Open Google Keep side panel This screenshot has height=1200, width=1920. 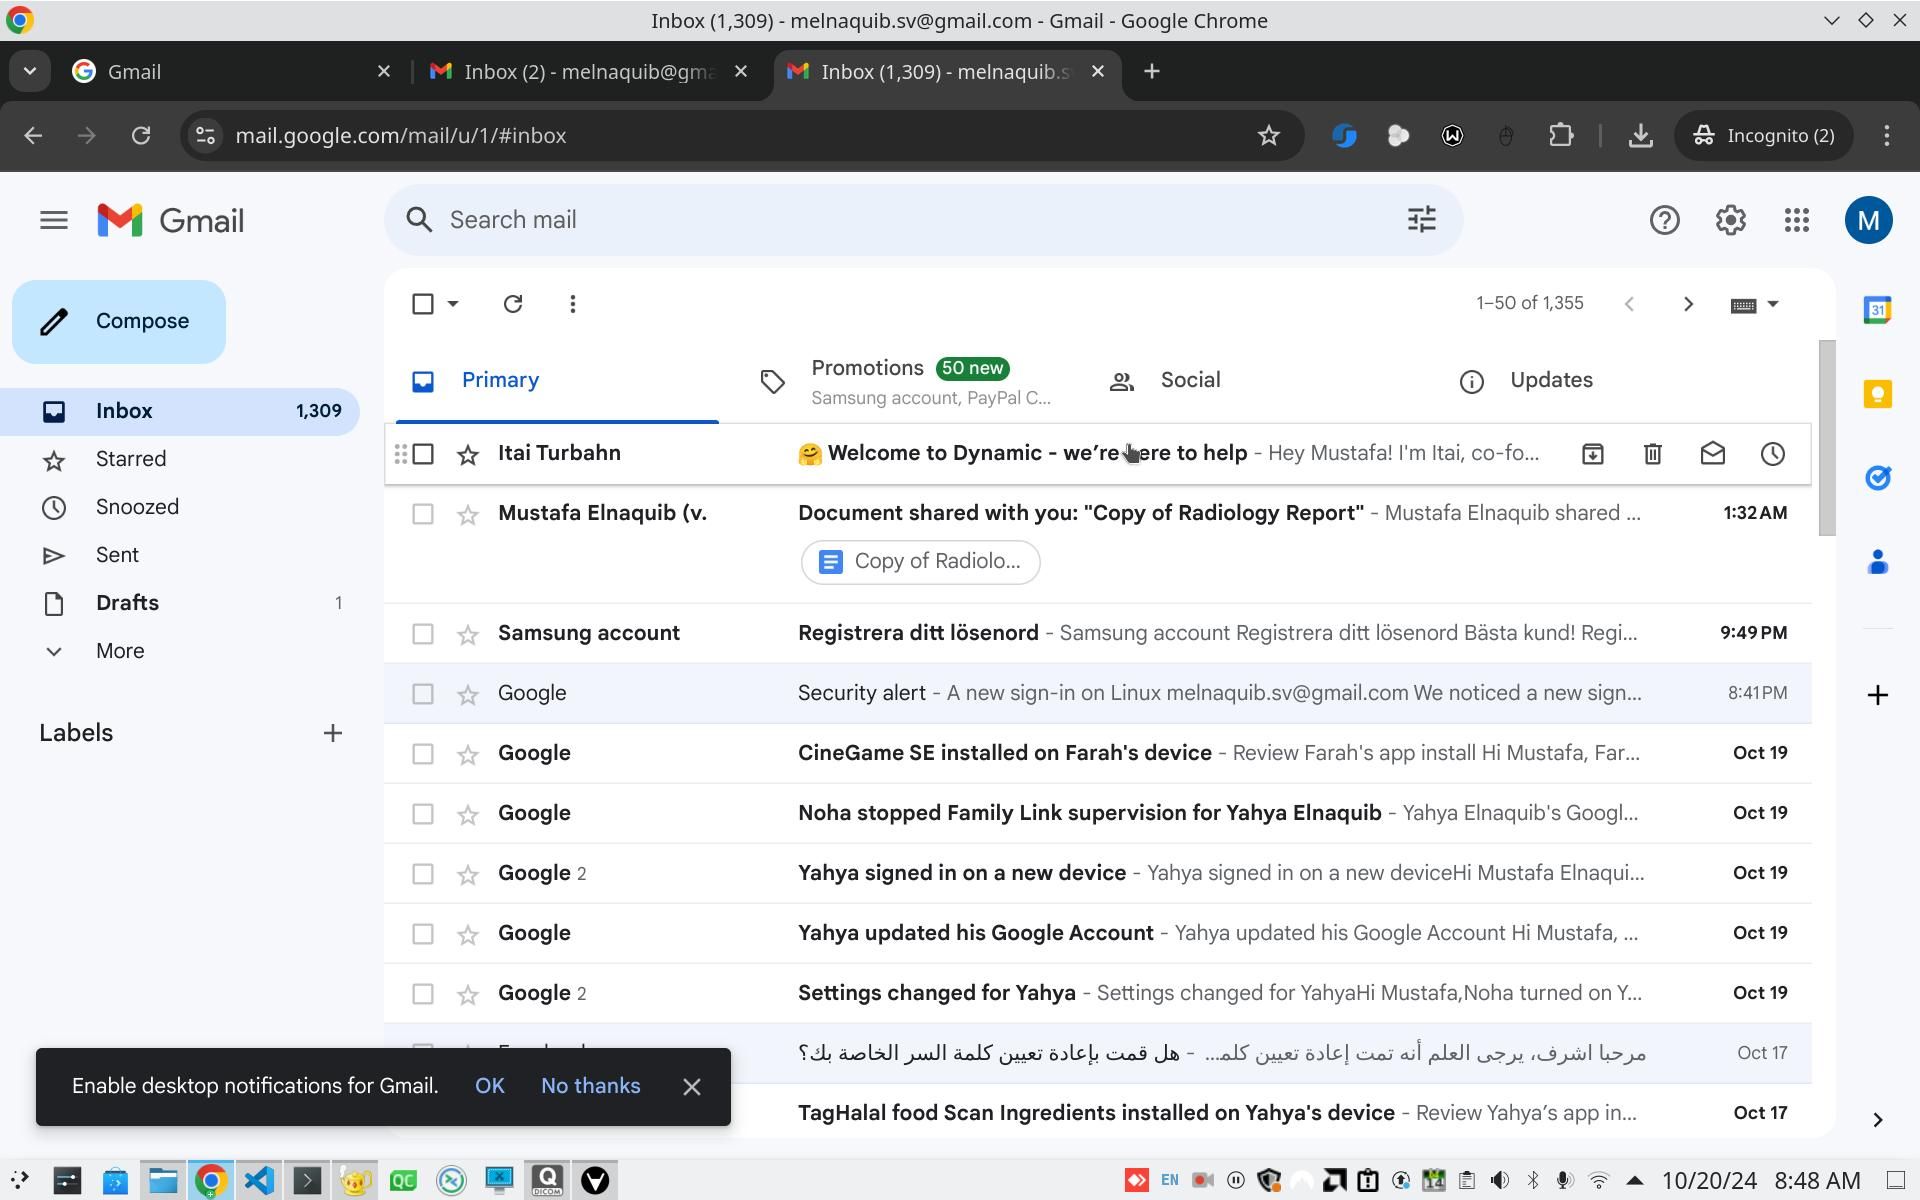[x=1877, y=394]
